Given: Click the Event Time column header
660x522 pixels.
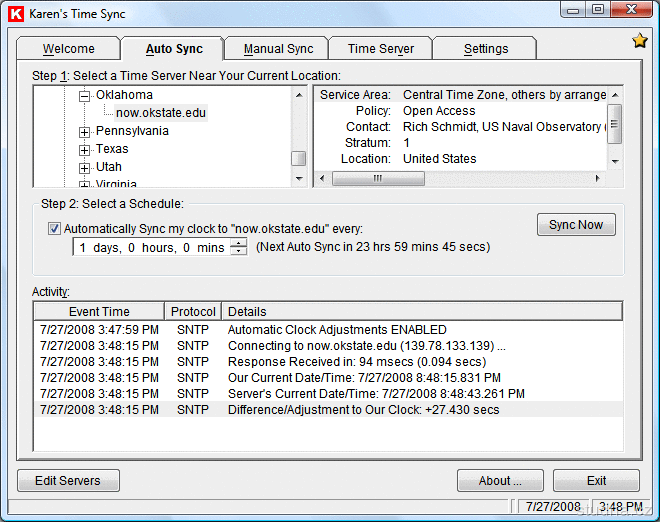Looking at the screenshot, I should 98,312.
